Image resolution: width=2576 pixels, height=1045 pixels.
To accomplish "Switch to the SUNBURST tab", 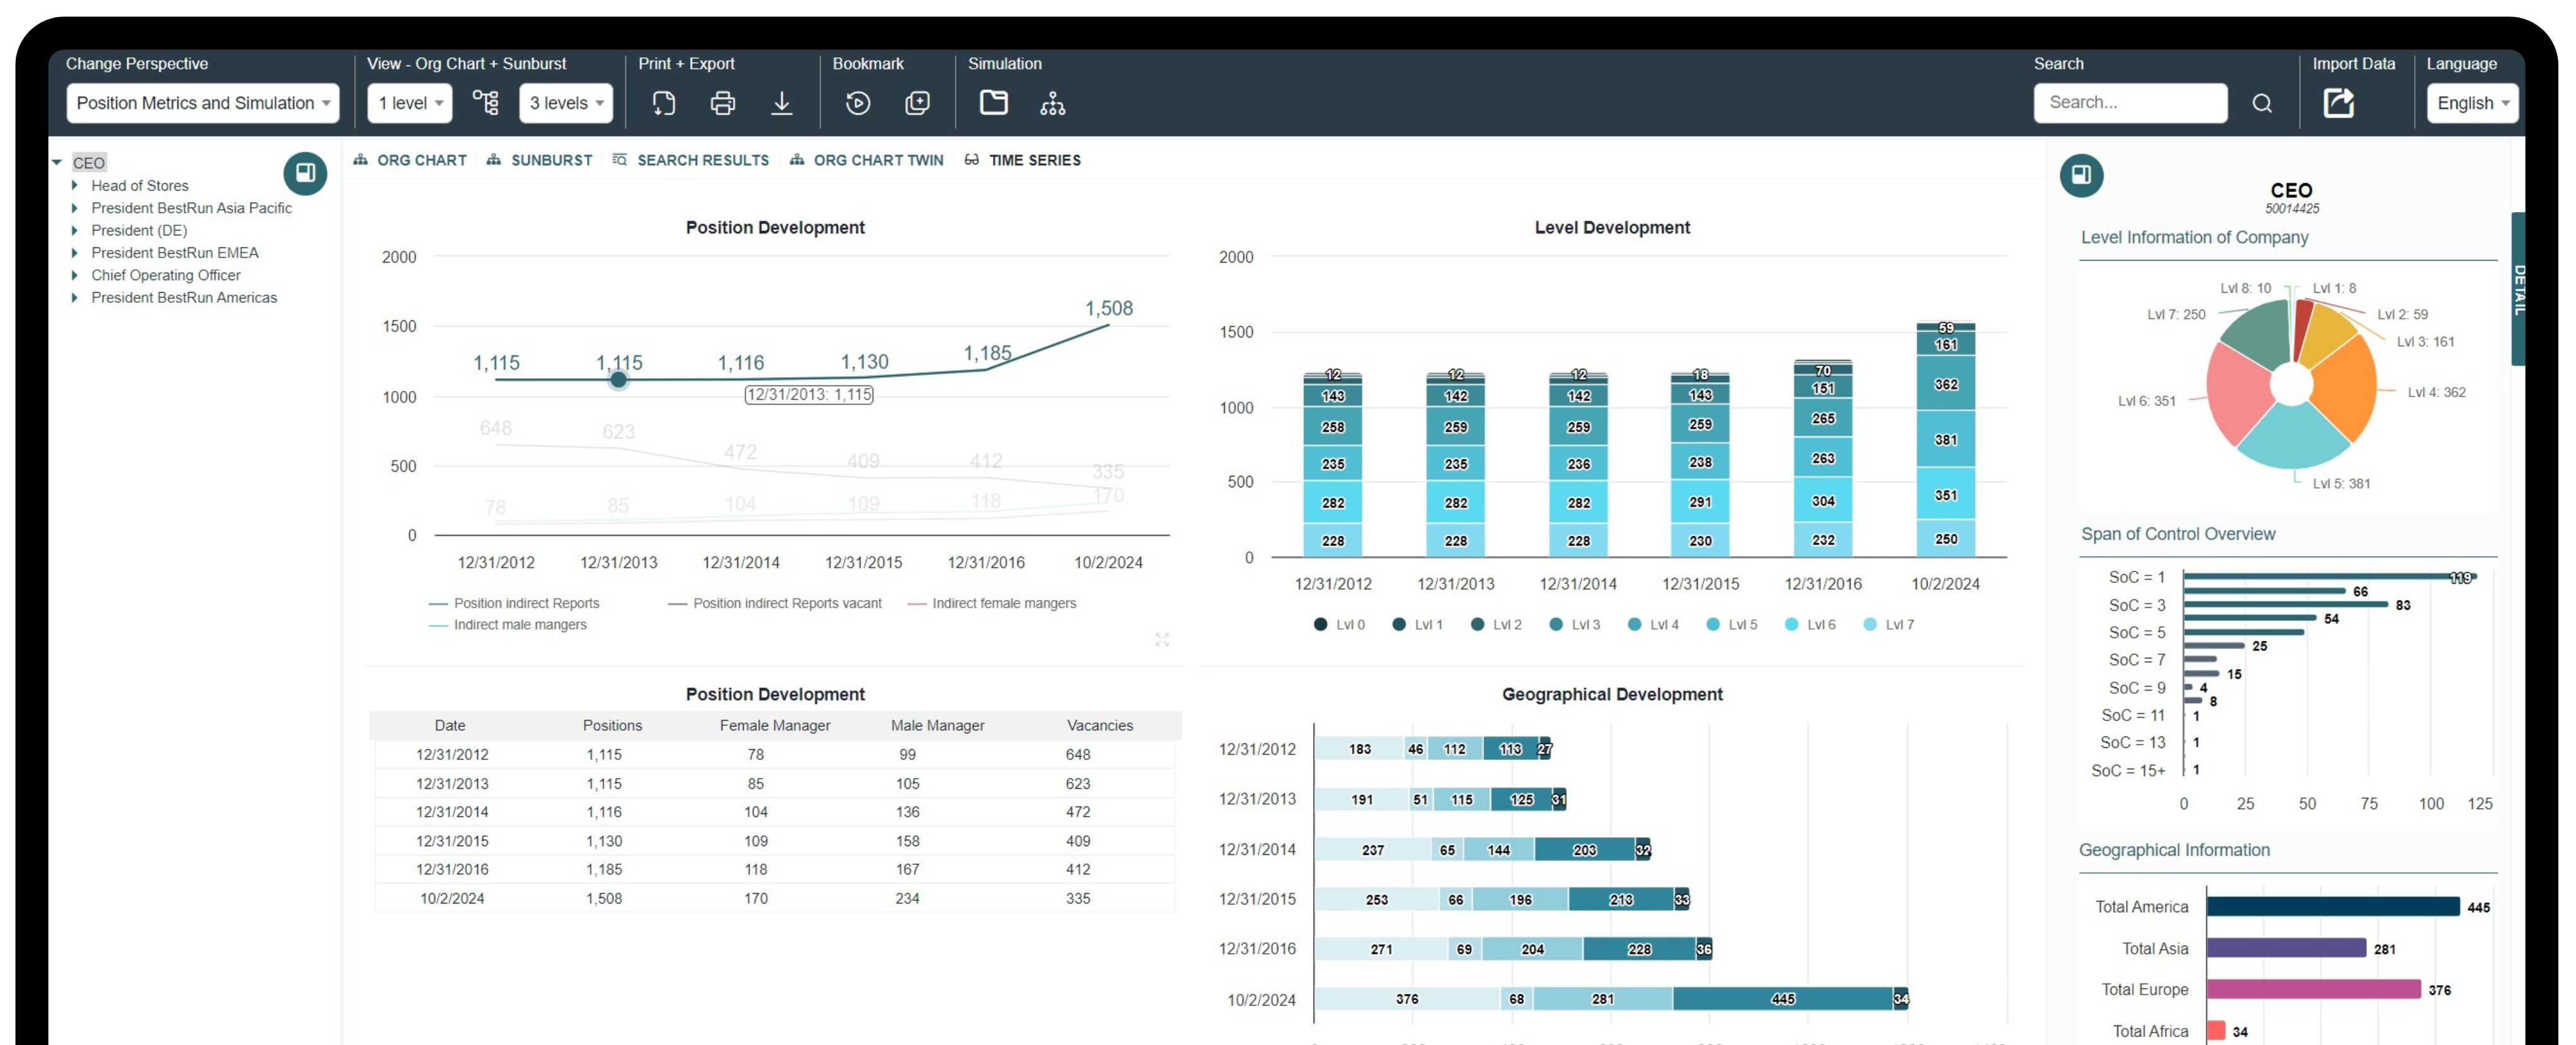I will coord(539,160).
